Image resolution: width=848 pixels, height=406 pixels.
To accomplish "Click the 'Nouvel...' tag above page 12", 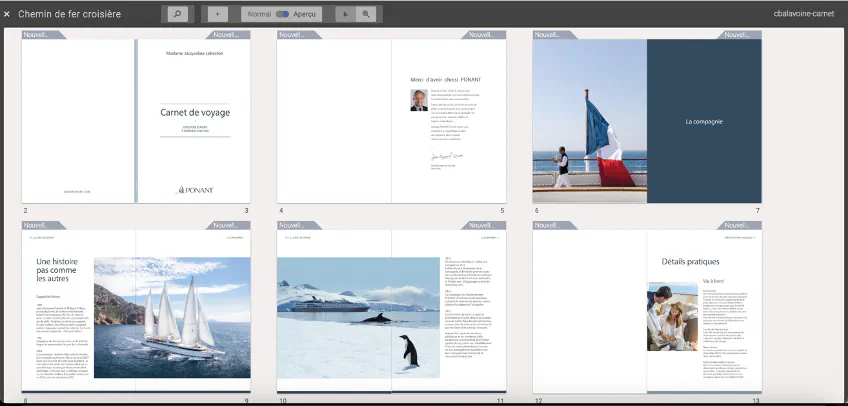I will [553, 225].
